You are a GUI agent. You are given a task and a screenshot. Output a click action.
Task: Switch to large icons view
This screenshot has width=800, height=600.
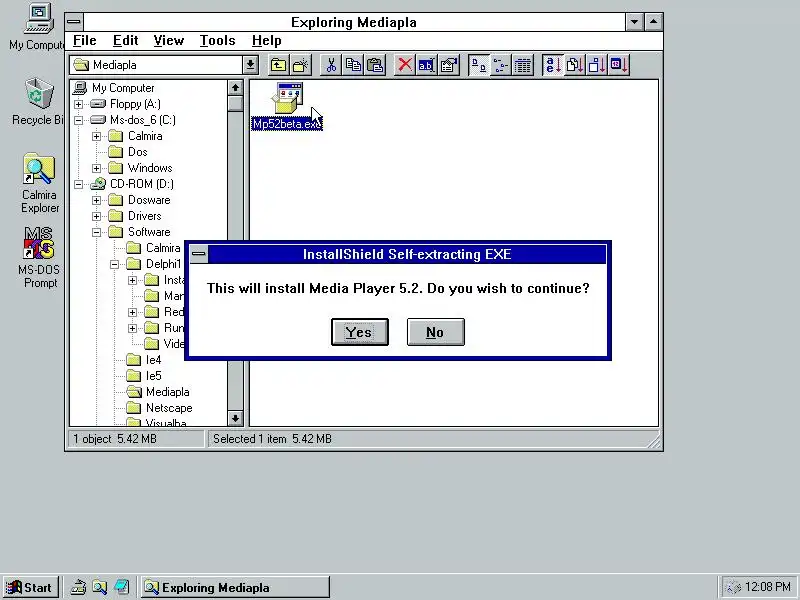click(x=479, y=65)
